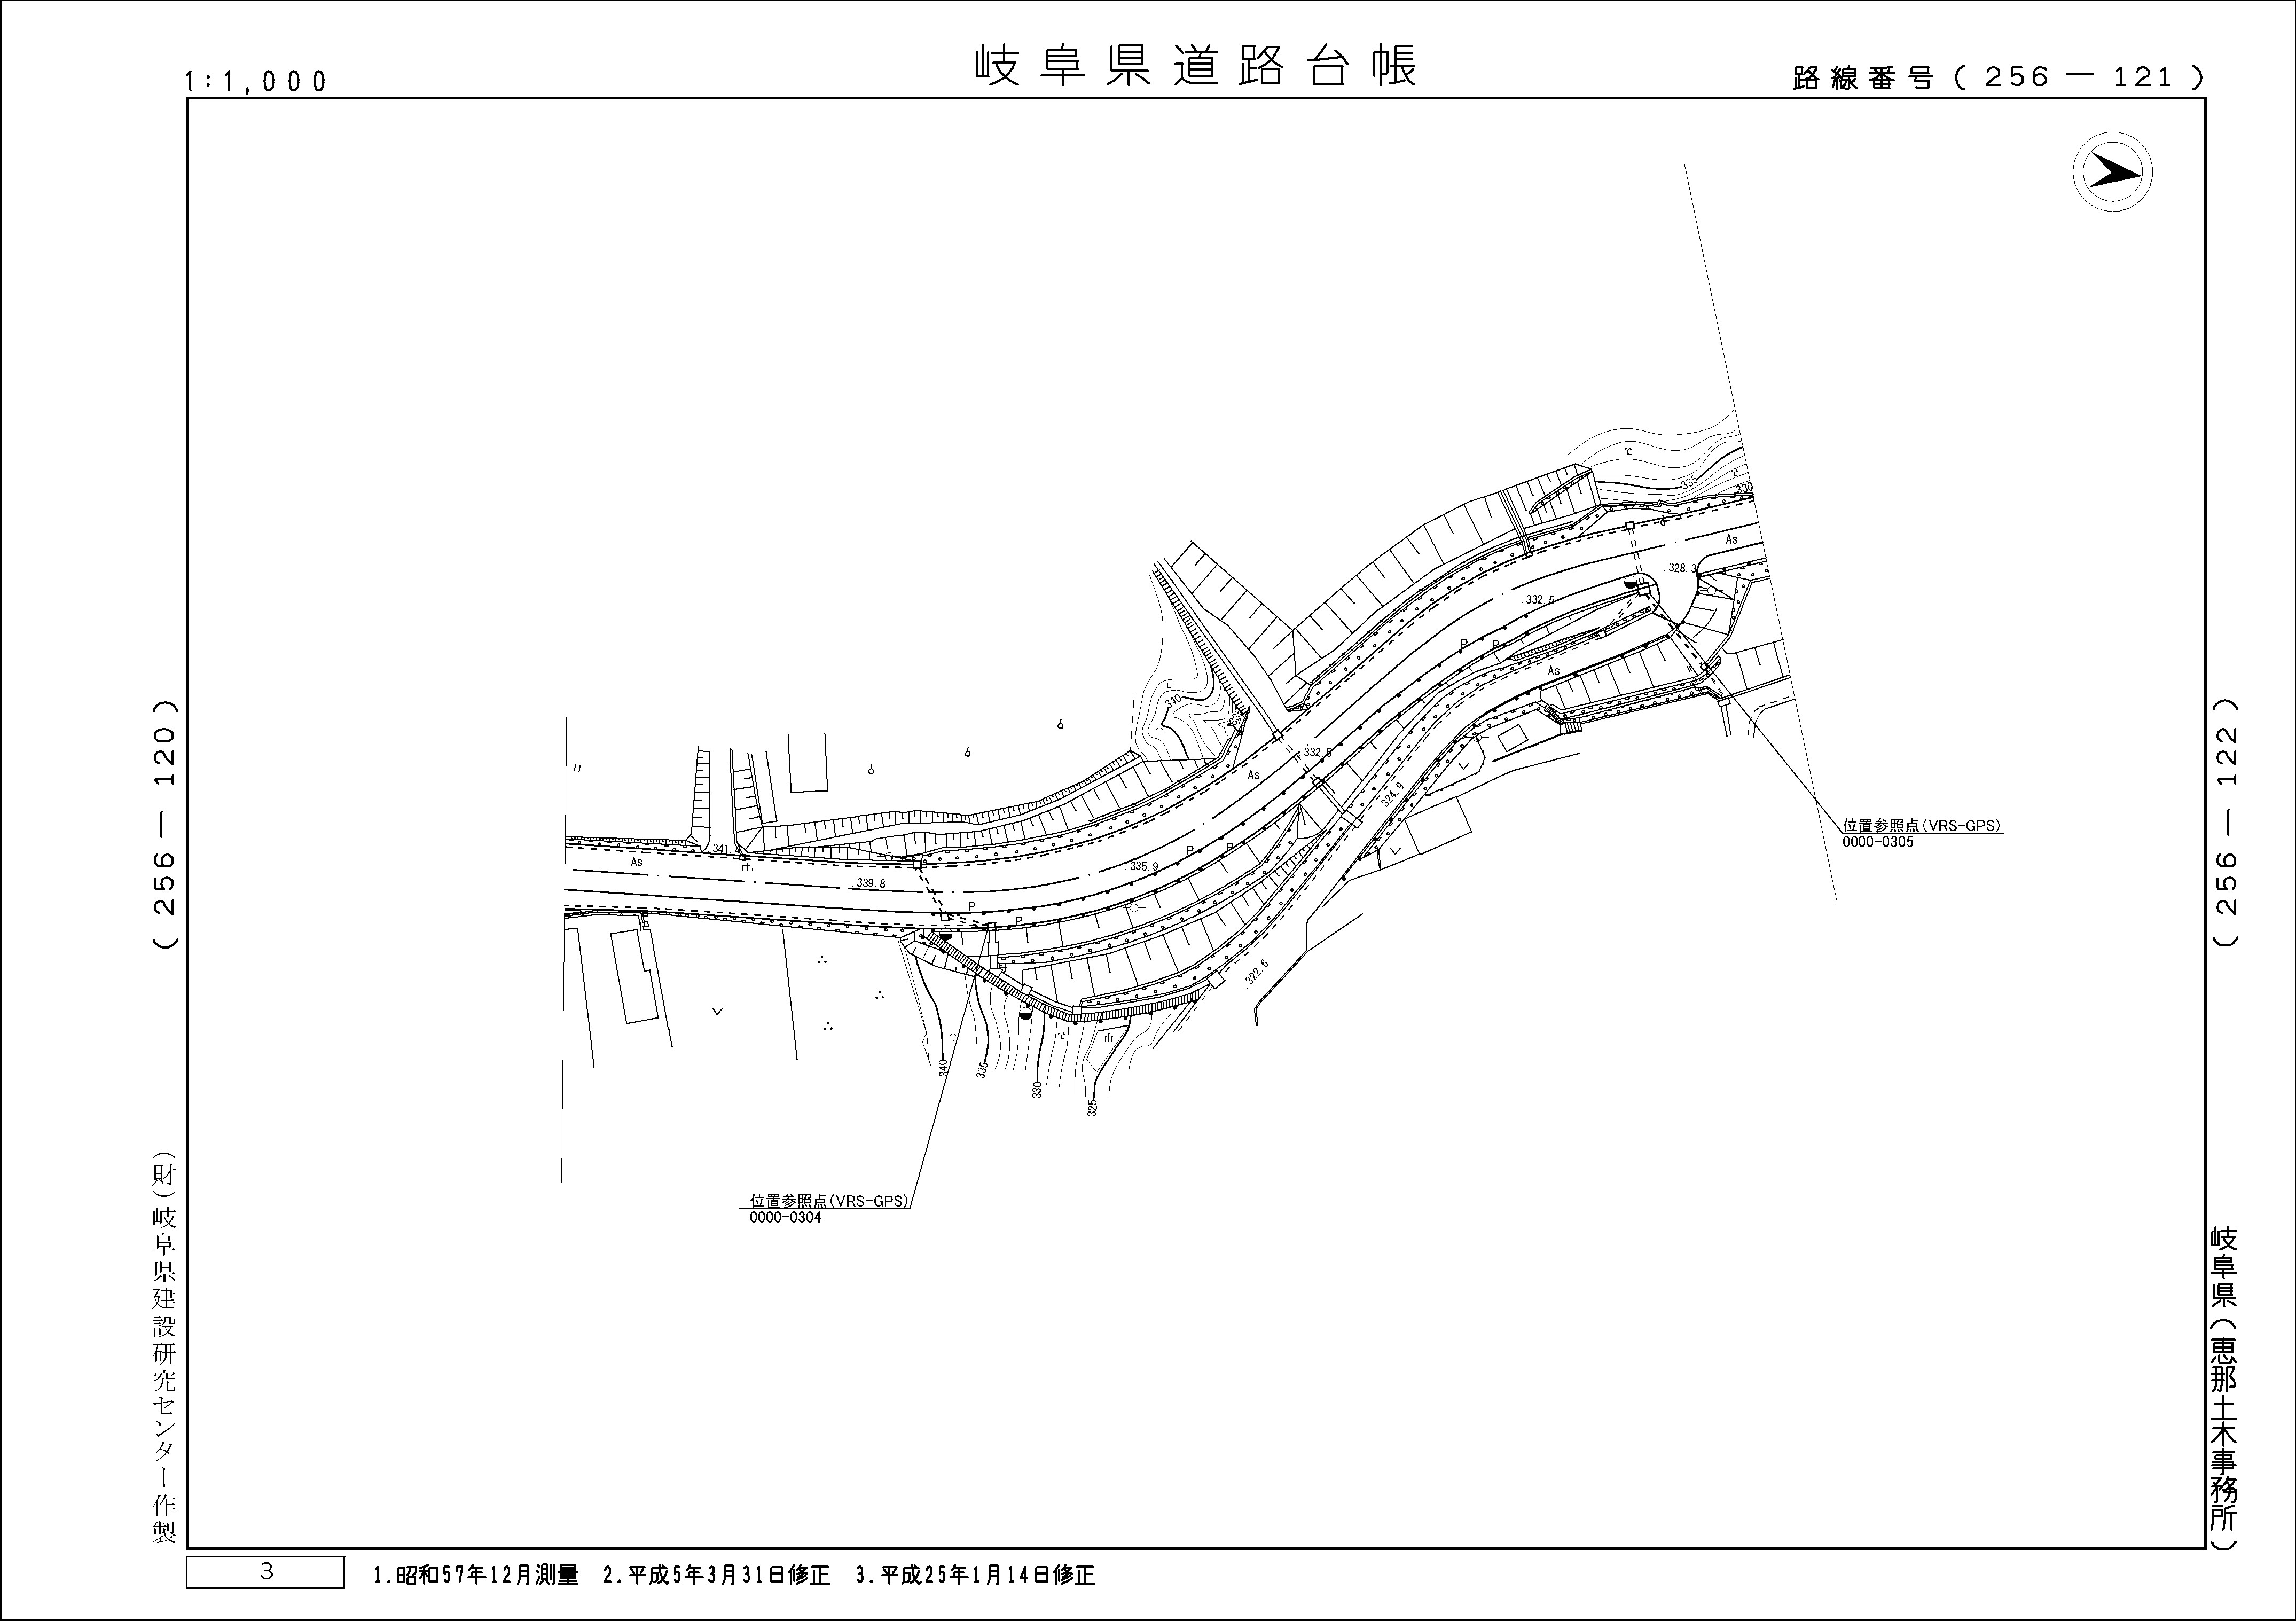Click the 平成5年3月31日修正 revision note

(x=716, y=1575)
